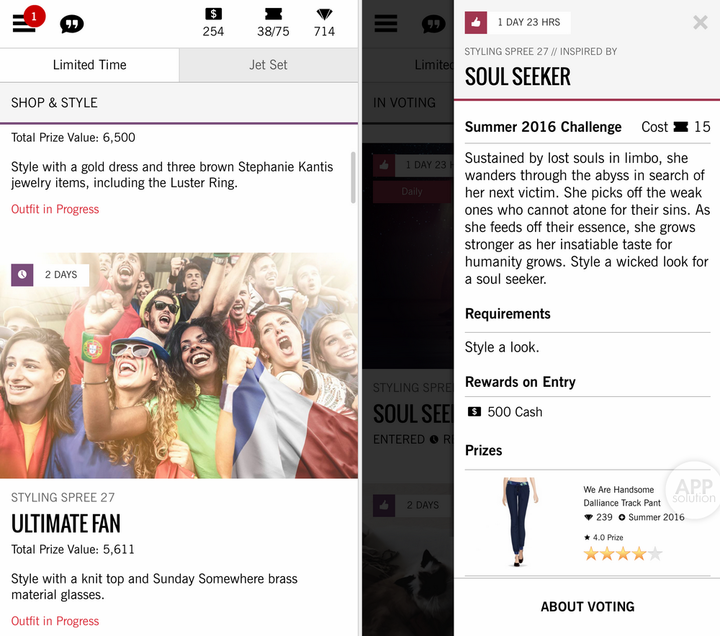
Task: Click the thumbs-up voting icon in Soul Seeker panel
Action: (x=476, y=22)
